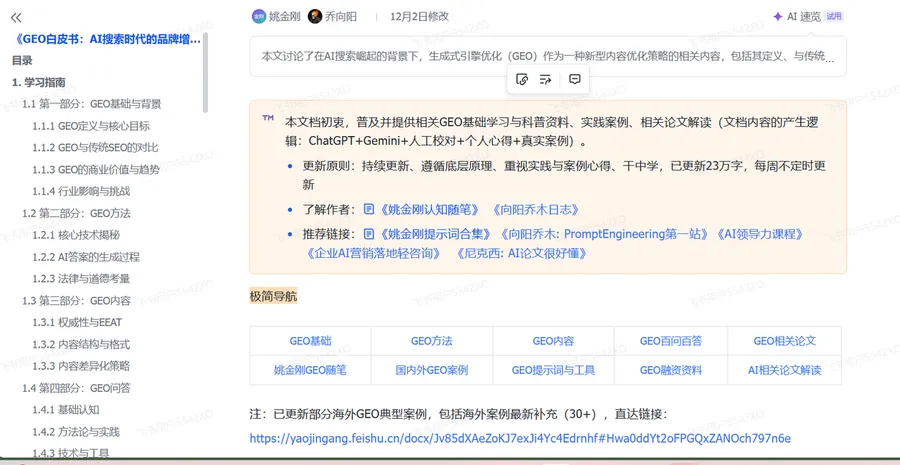Click the AI 速览 sparkle icon
This screenshot has width=900, height=465.
point(778,17)
